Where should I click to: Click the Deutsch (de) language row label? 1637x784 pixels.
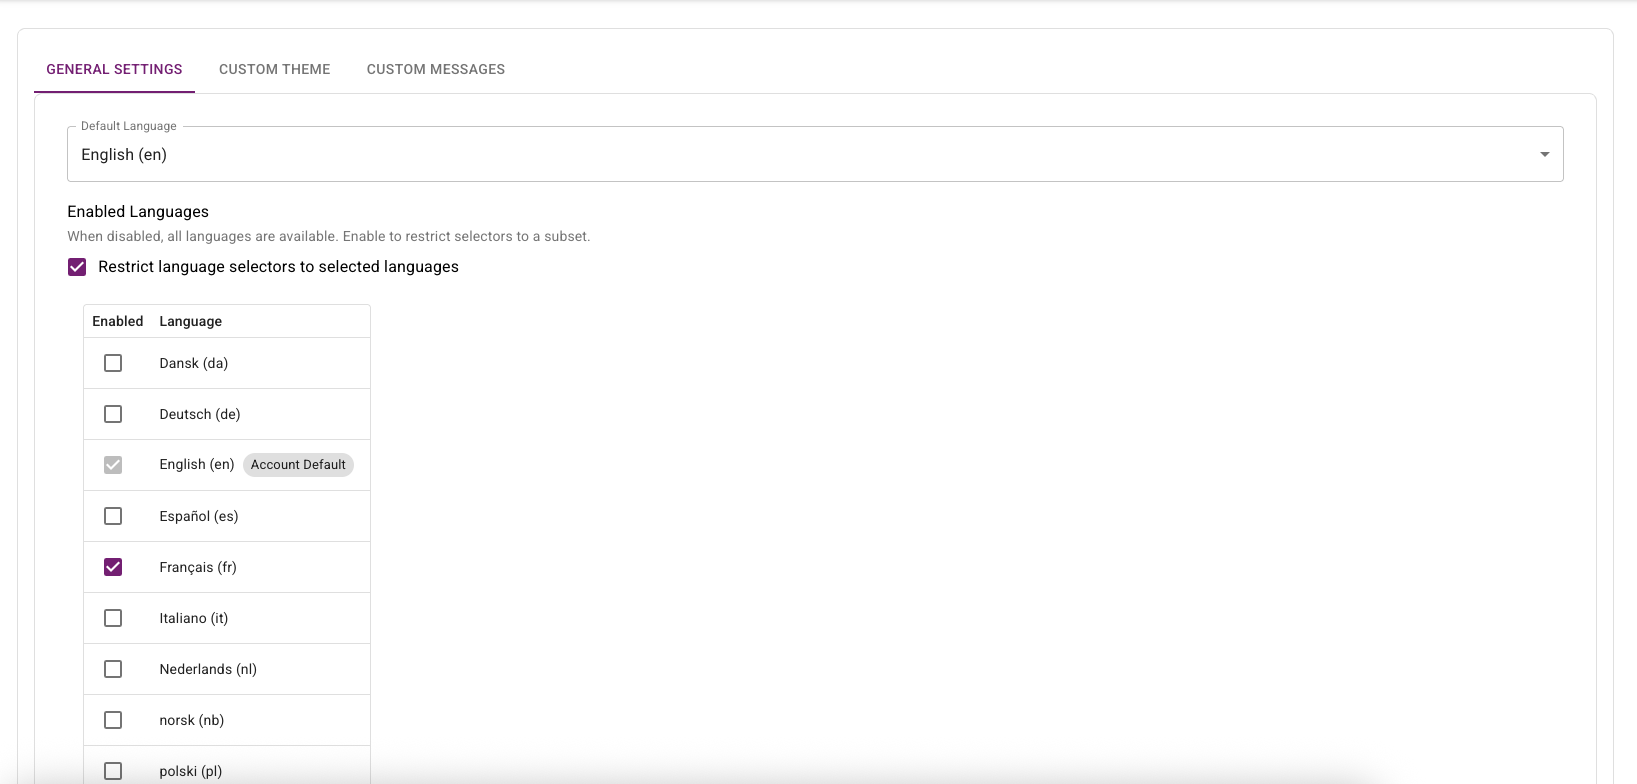(200, 414)
